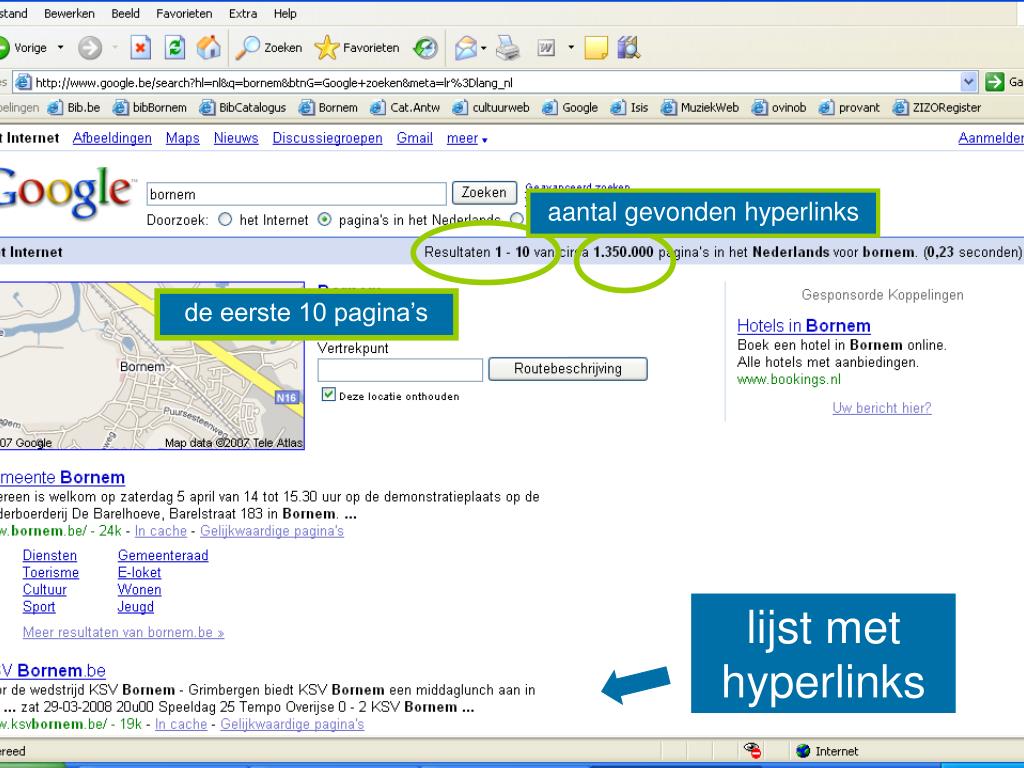
Task: Click the address bar URL field
Action: [487, 82]
